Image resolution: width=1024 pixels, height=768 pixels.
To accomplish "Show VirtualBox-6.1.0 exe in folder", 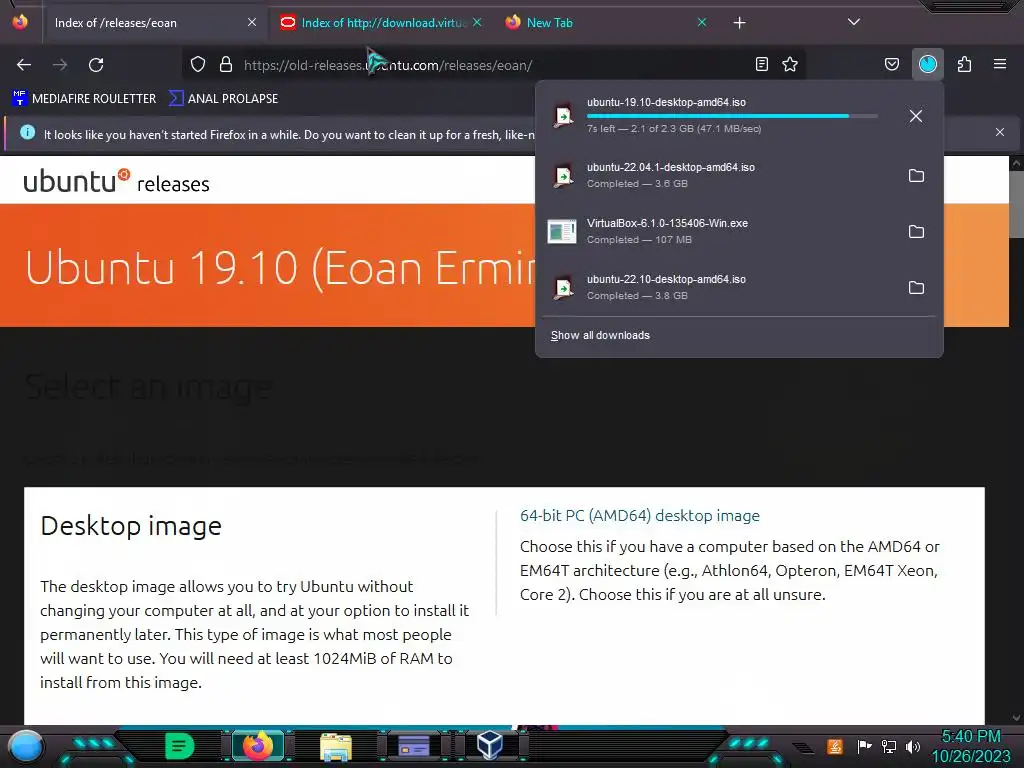I will [x=916, y=232].
